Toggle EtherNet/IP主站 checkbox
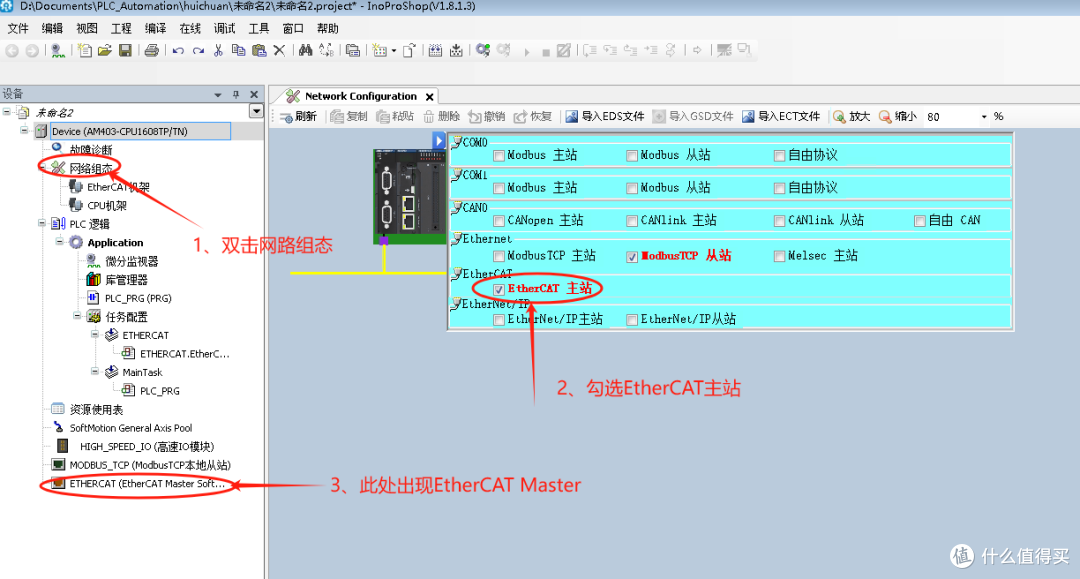The height and width of the screenshot is (579, 1080). (499, 320)
